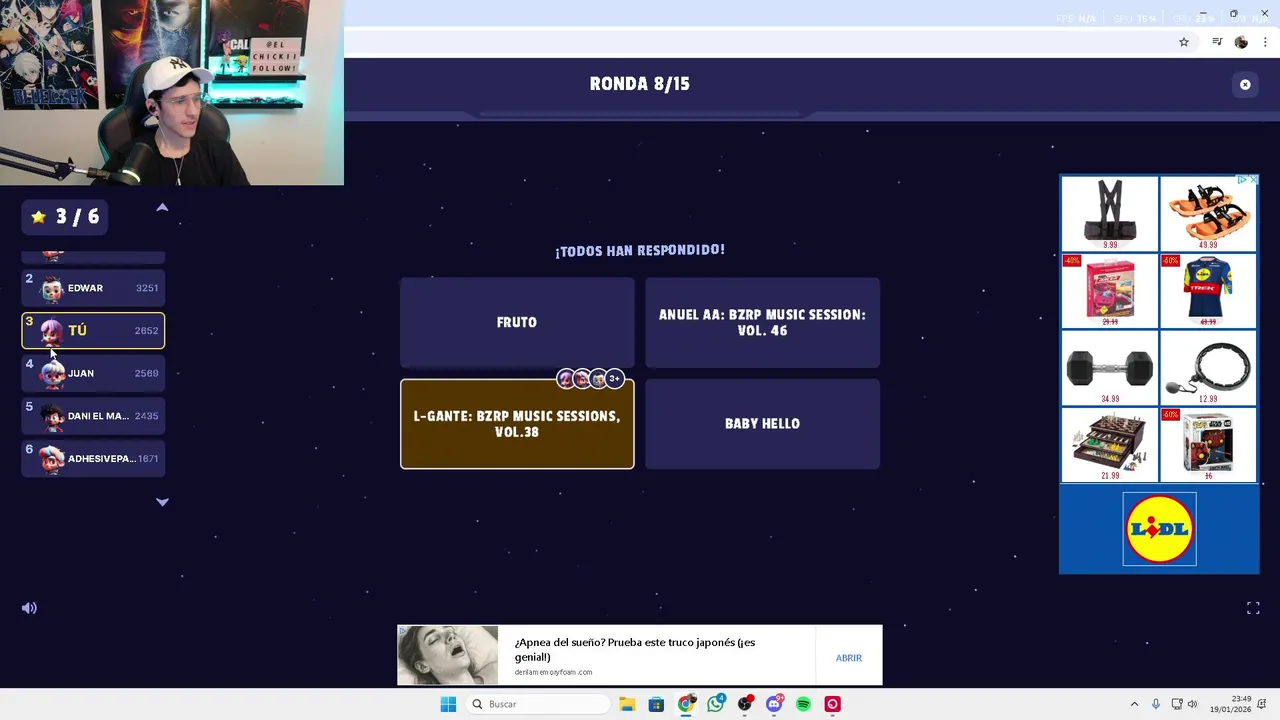Open the network tray icon
This screenshot has width=1280, height=720.
tap(1177, 704)
